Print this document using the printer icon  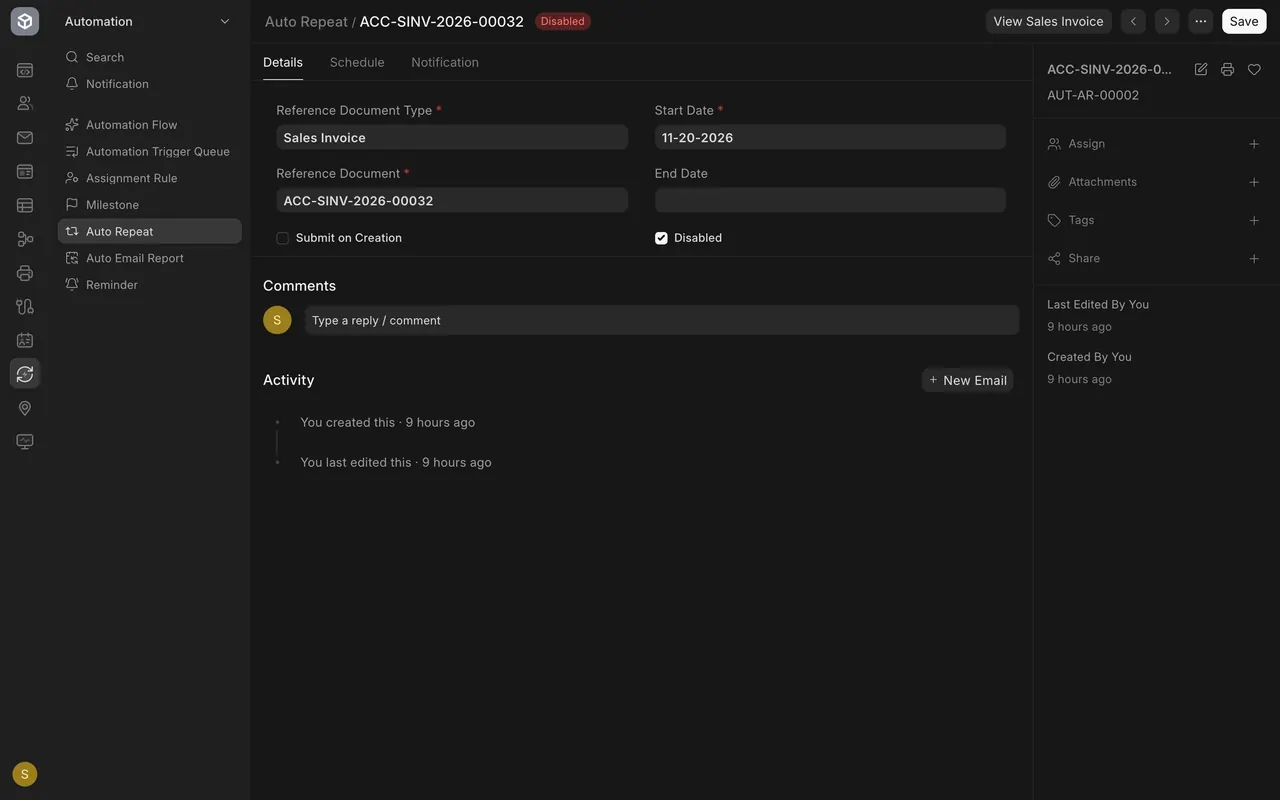[1227, 69]
